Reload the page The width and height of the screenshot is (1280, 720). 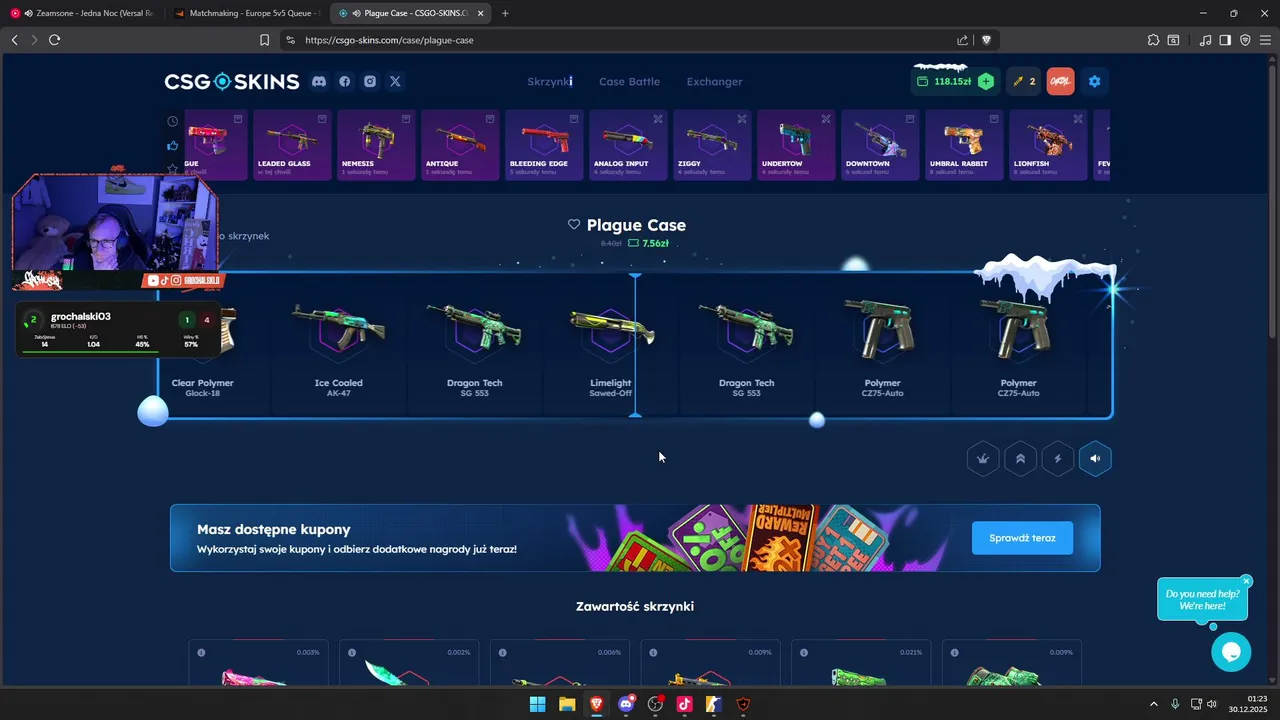(x=54, y=40)
